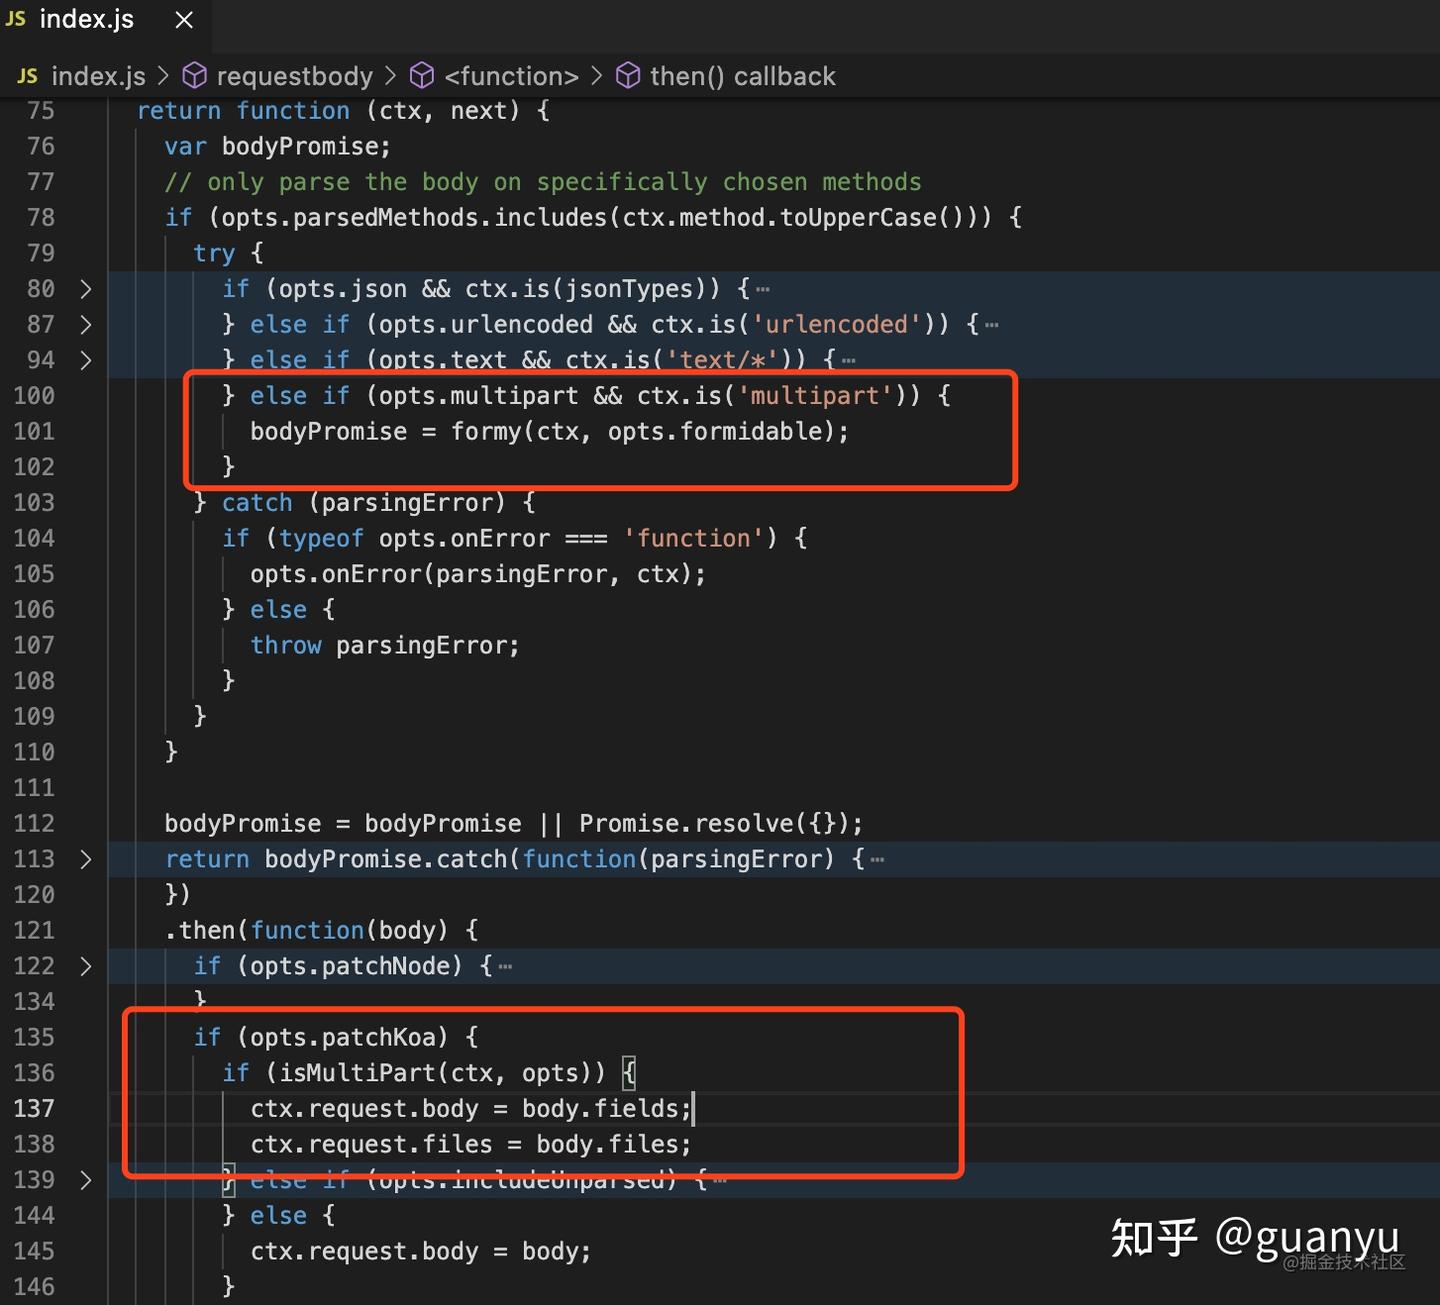Image resolution: width=1440 pixels, height=1305 pixels.
Task: Expand folded block at line 87
Action: (86, 324)
